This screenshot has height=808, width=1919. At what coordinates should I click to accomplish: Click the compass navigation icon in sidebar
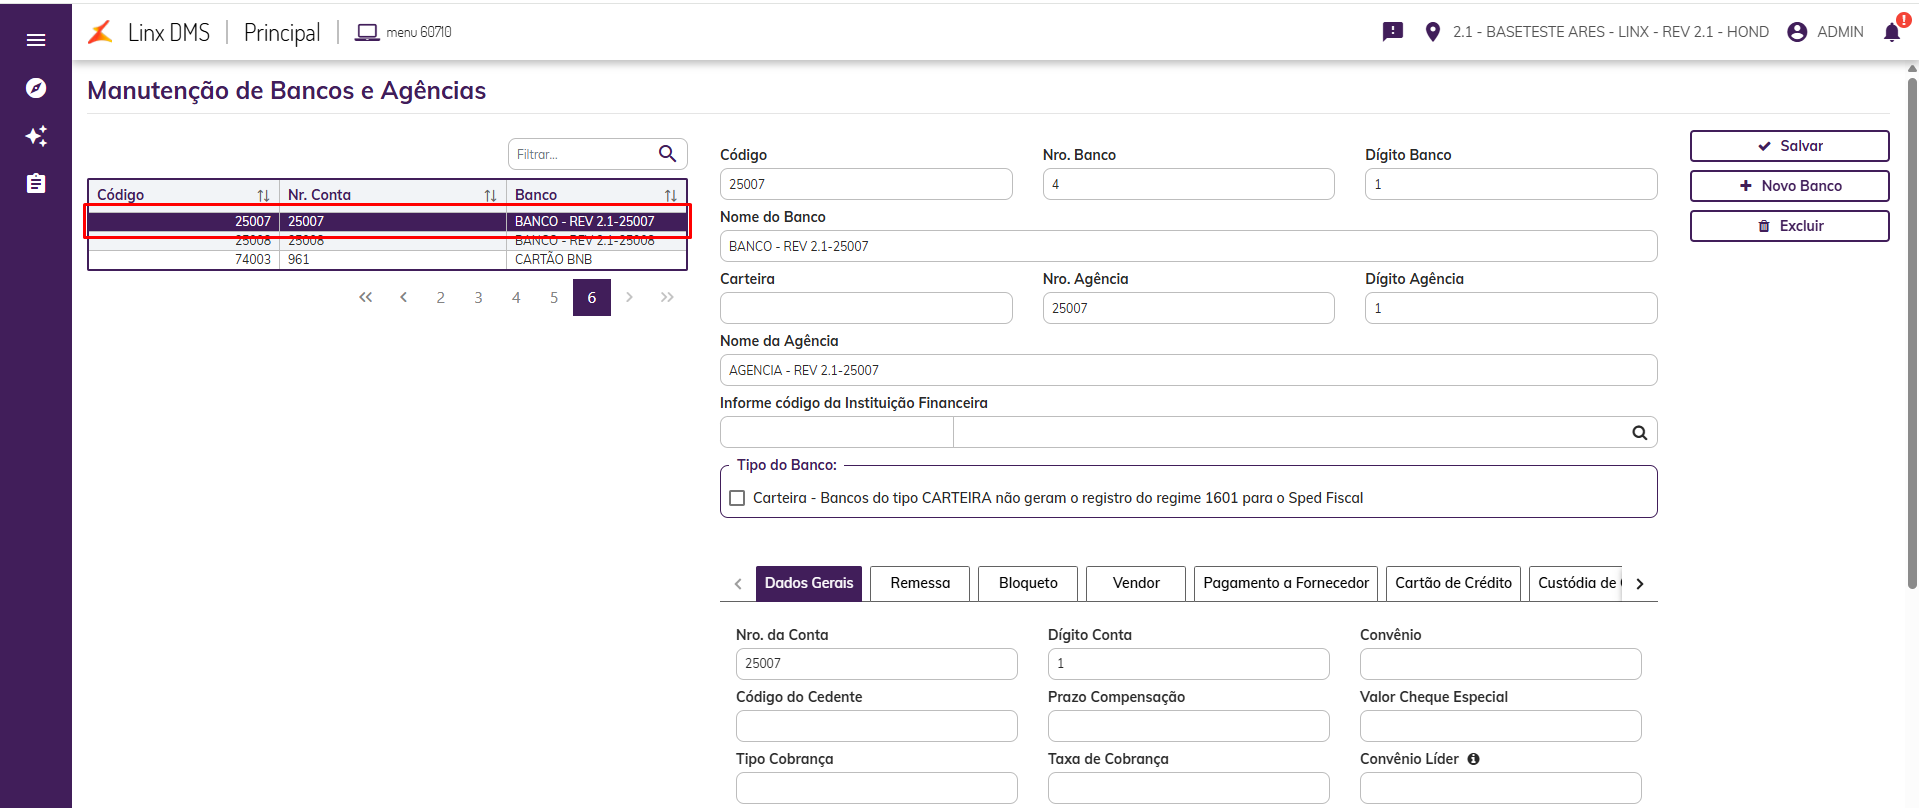pos(36,88)
